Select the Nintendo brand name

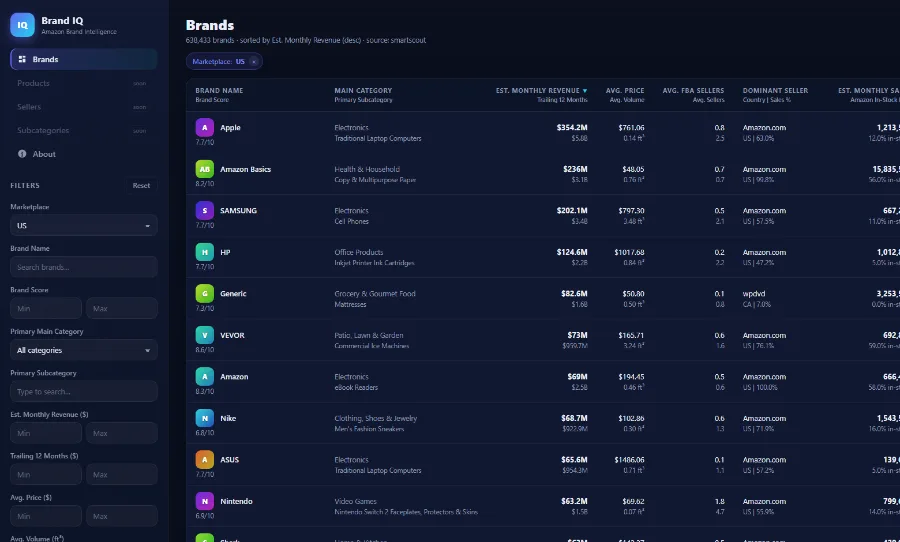coord(236,501)
